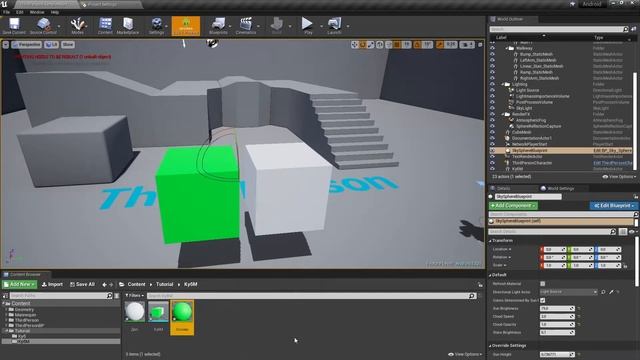640x360 pixels.
Task: Select the Content Browser tab
Action: click(25, 274)
